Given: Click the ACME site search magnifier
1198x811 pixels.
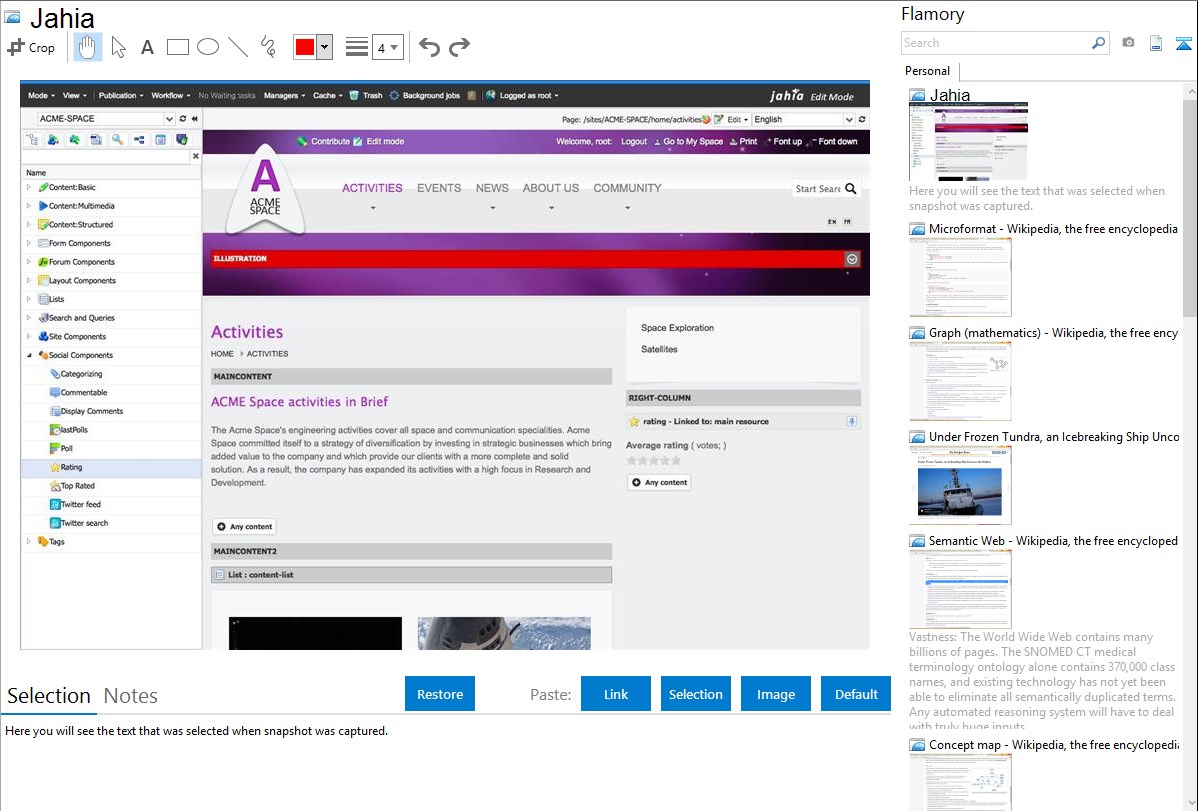Looking at the screenshot, I should tap(850, 189).
